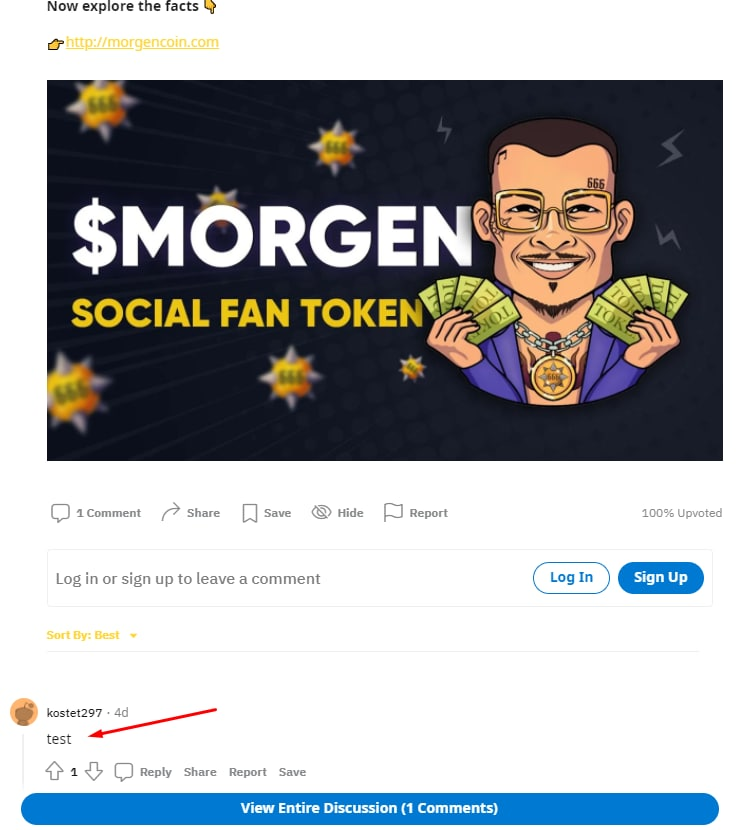Screen dimensions: 736x830
Task: Open the morgencoin.com link
Action: [x=142, y=42]
